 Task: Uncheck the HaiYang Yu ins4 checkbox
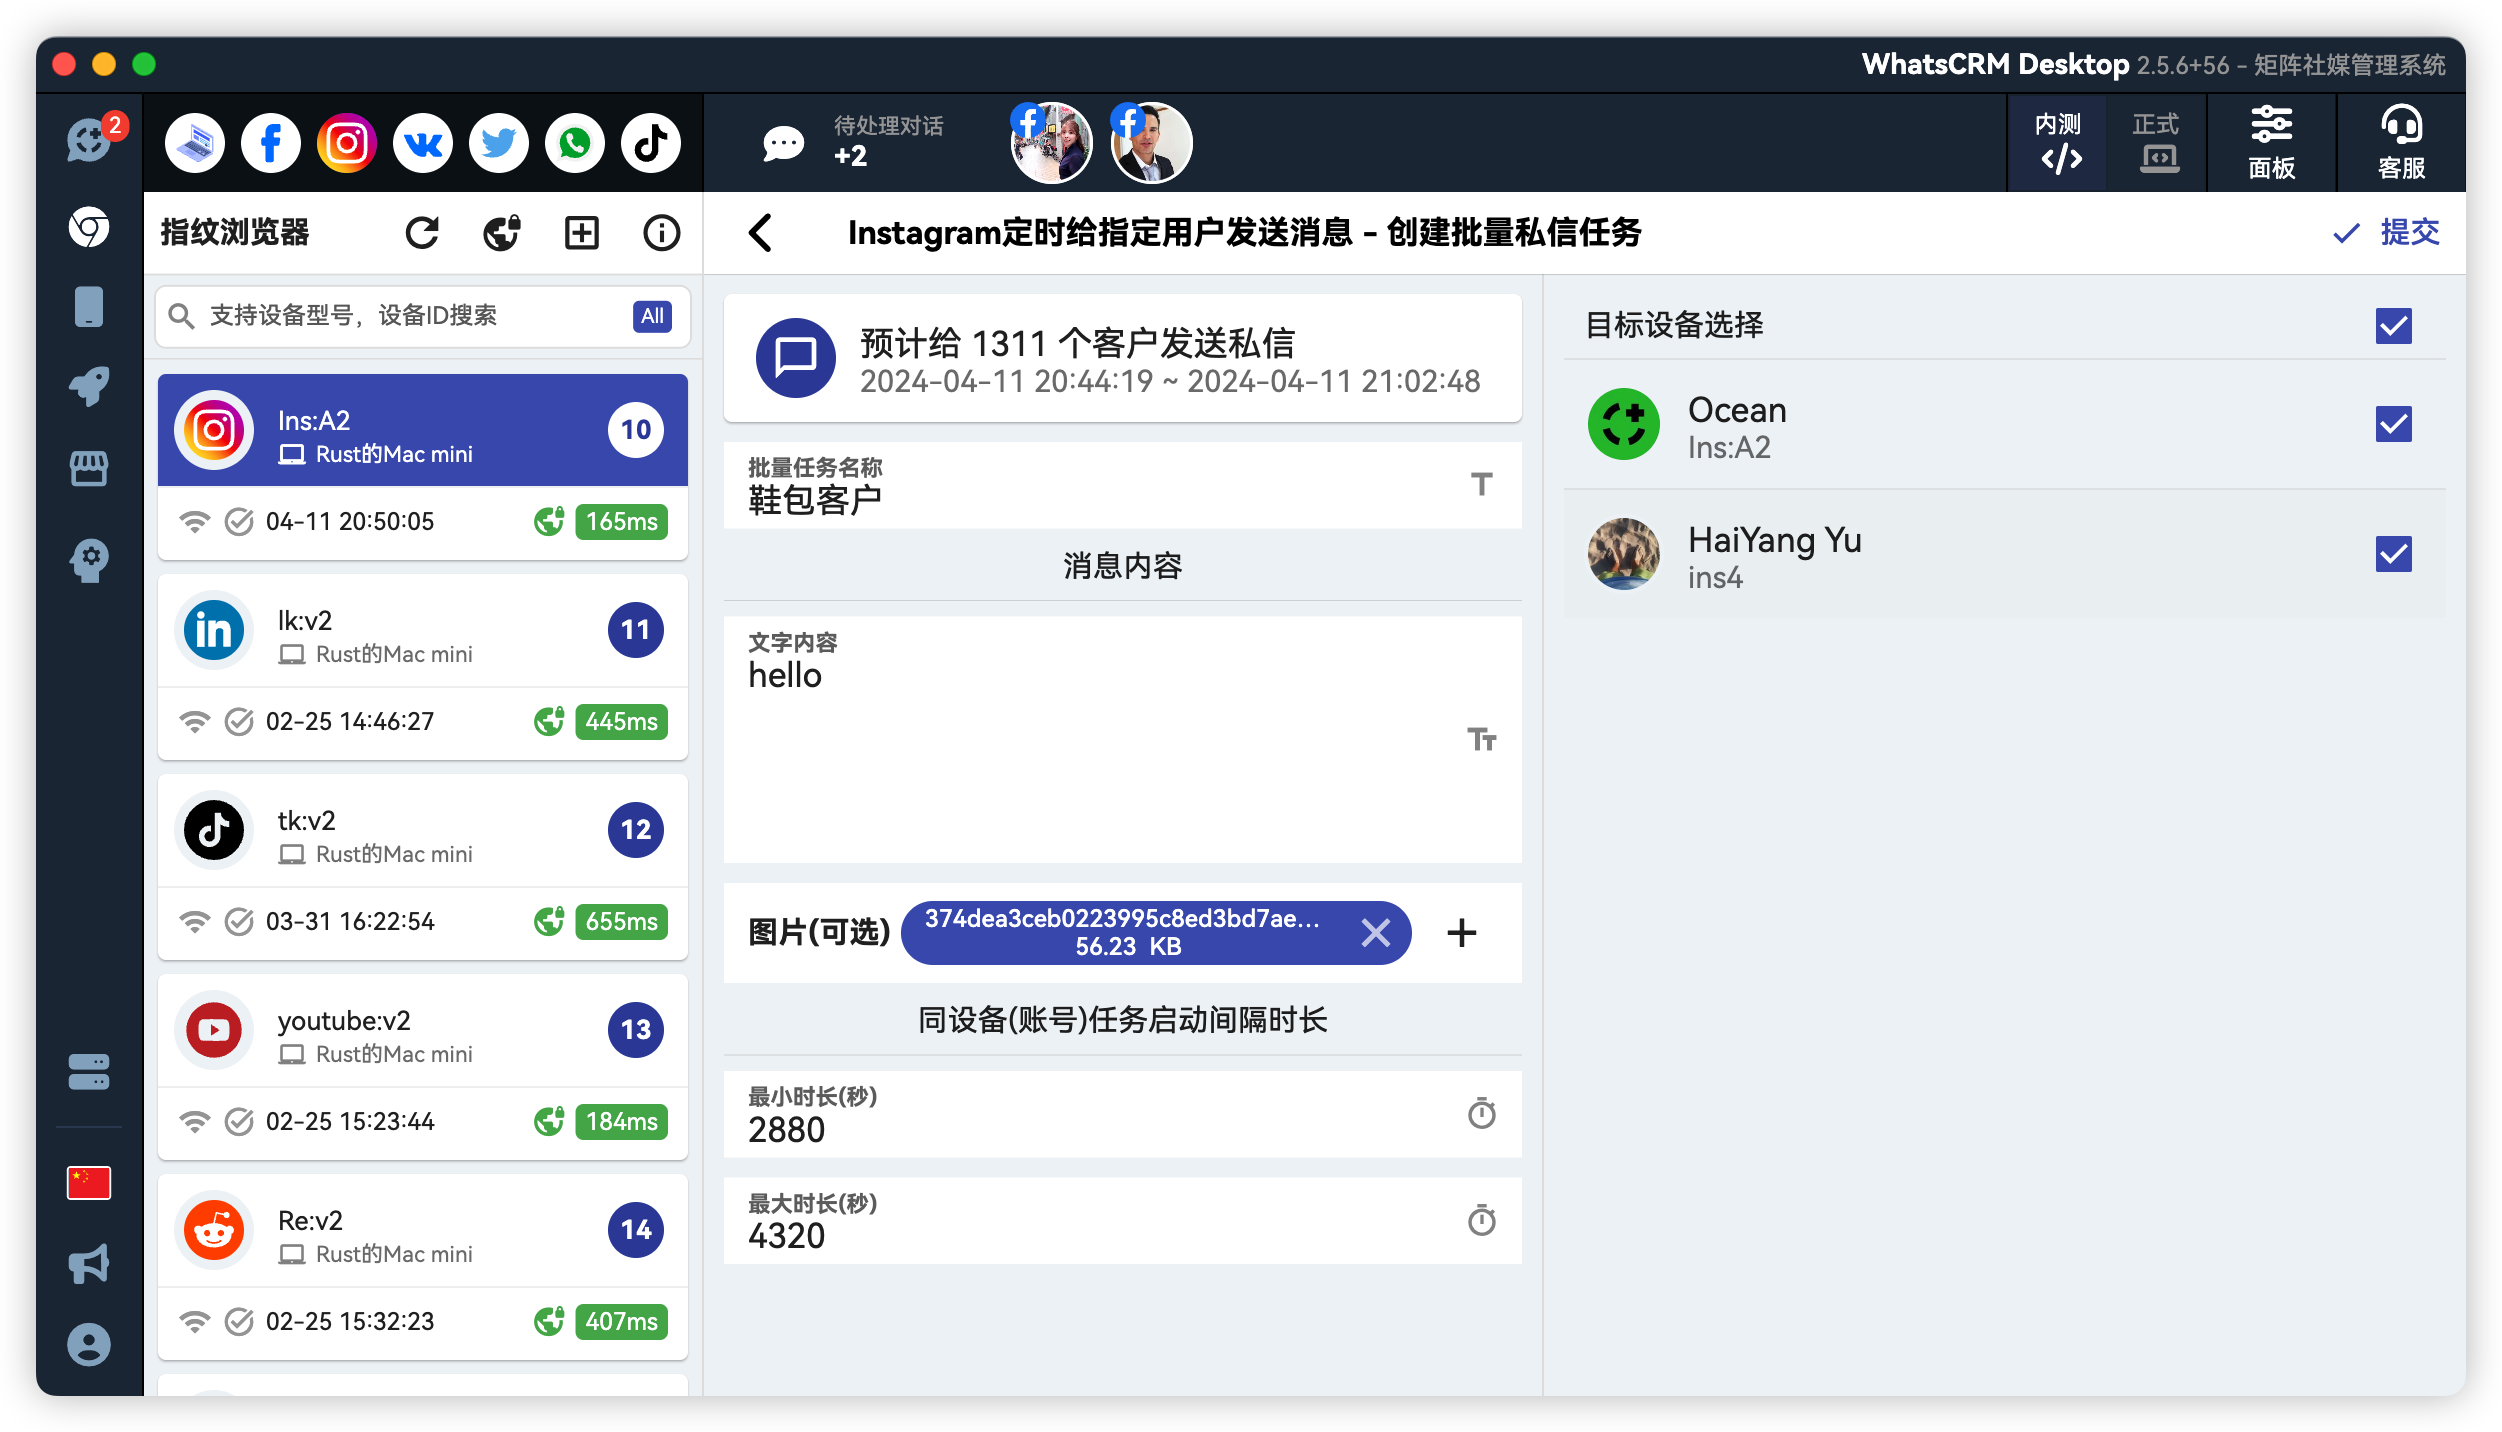pyautogui.click(x=2394, y=553)
